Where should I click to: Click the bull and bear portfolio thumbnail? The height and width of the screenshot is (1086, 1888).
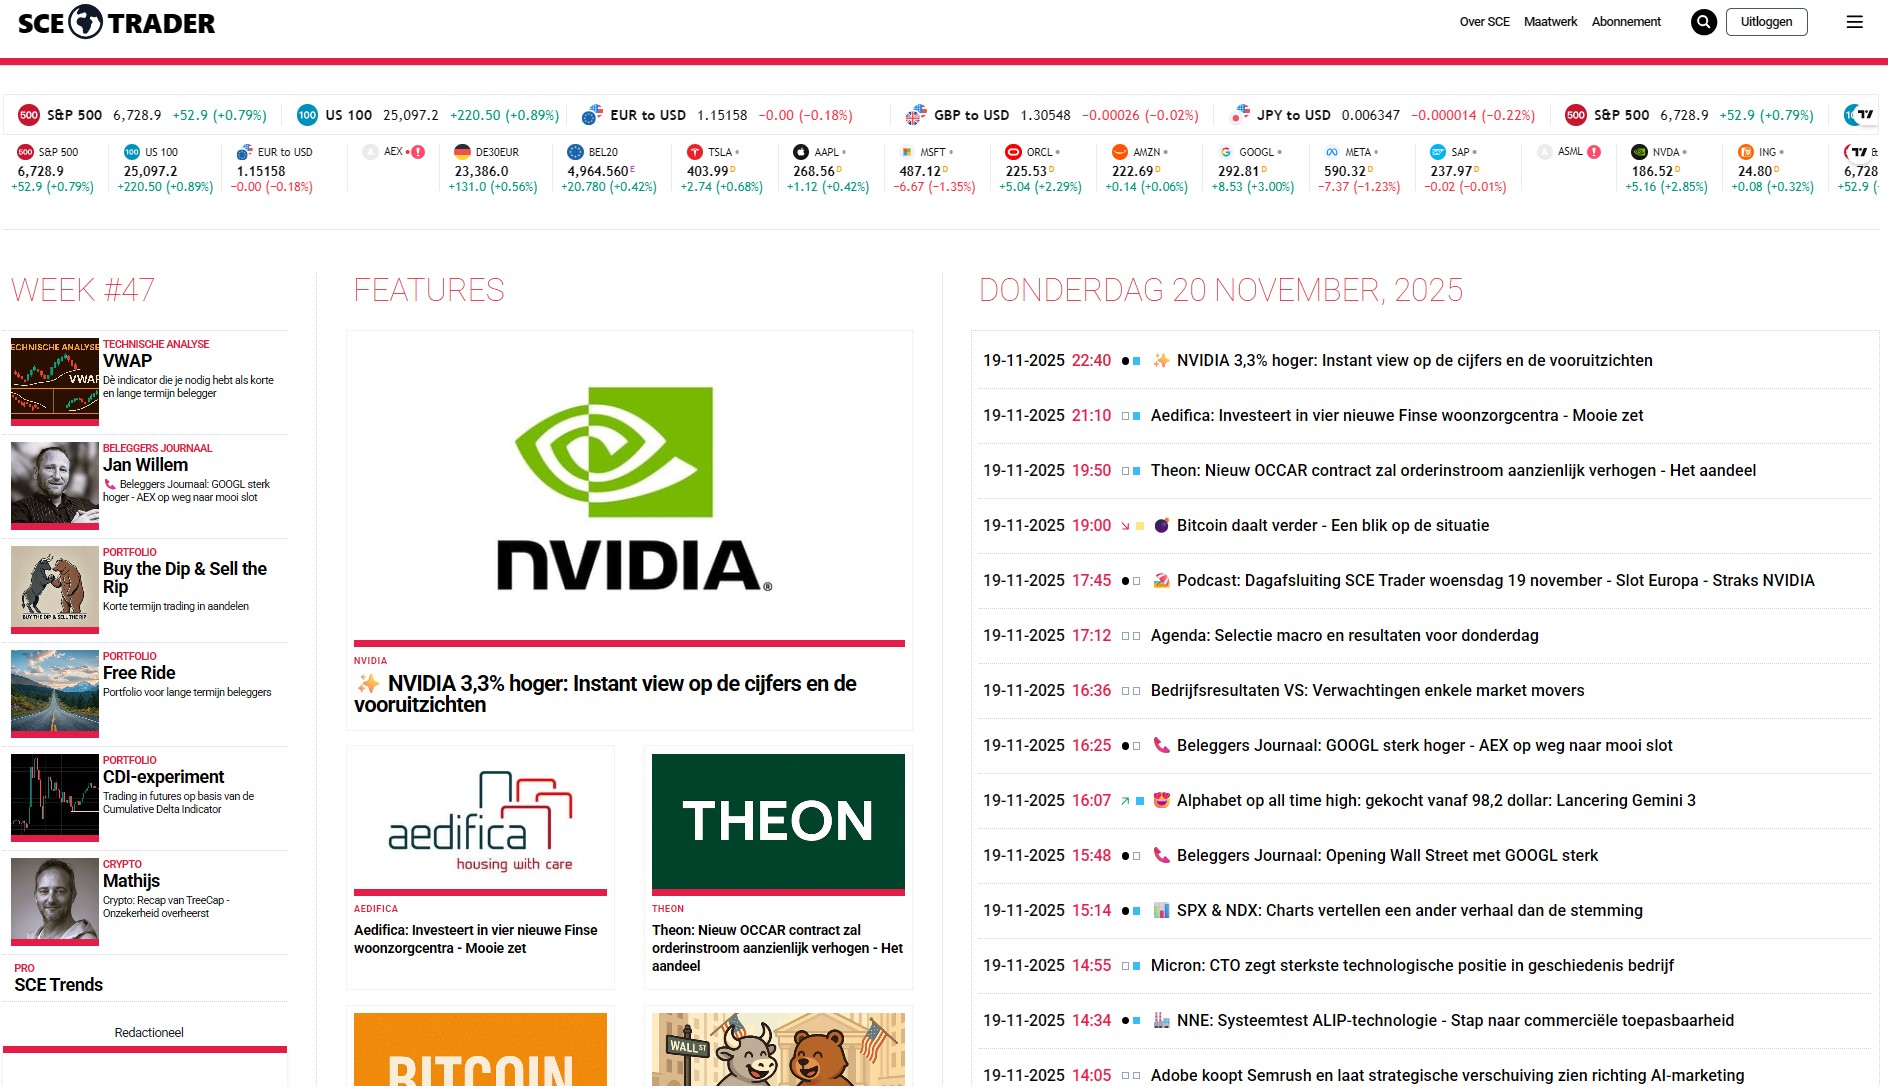55,589
